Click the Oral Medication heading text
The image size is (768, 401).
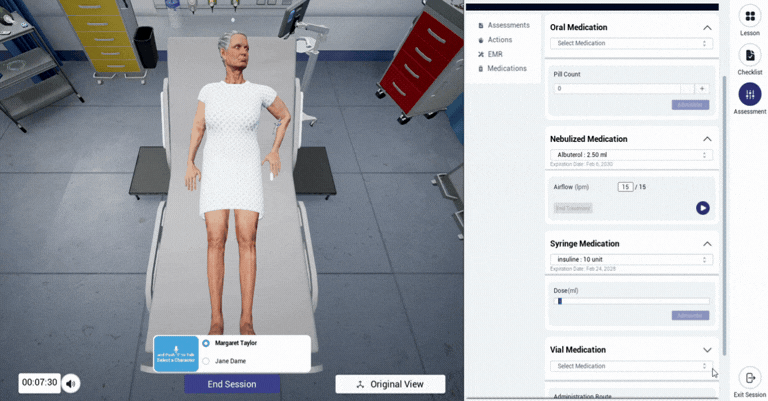point(578,27)
